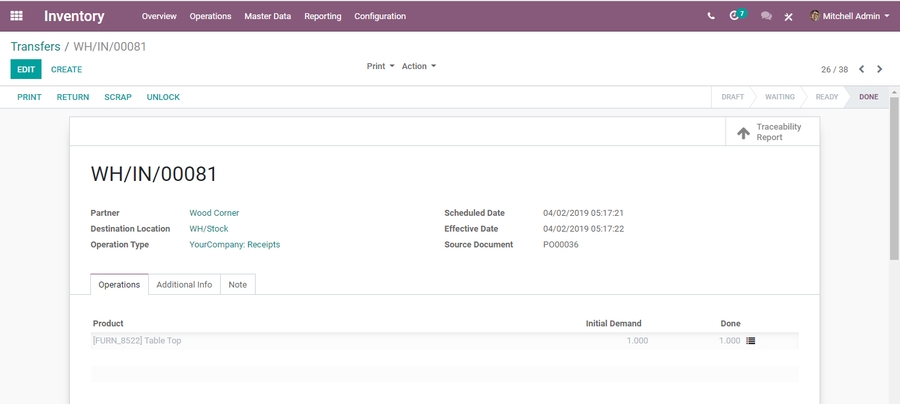Switch to the Additional Info tab

coord(184,285)
